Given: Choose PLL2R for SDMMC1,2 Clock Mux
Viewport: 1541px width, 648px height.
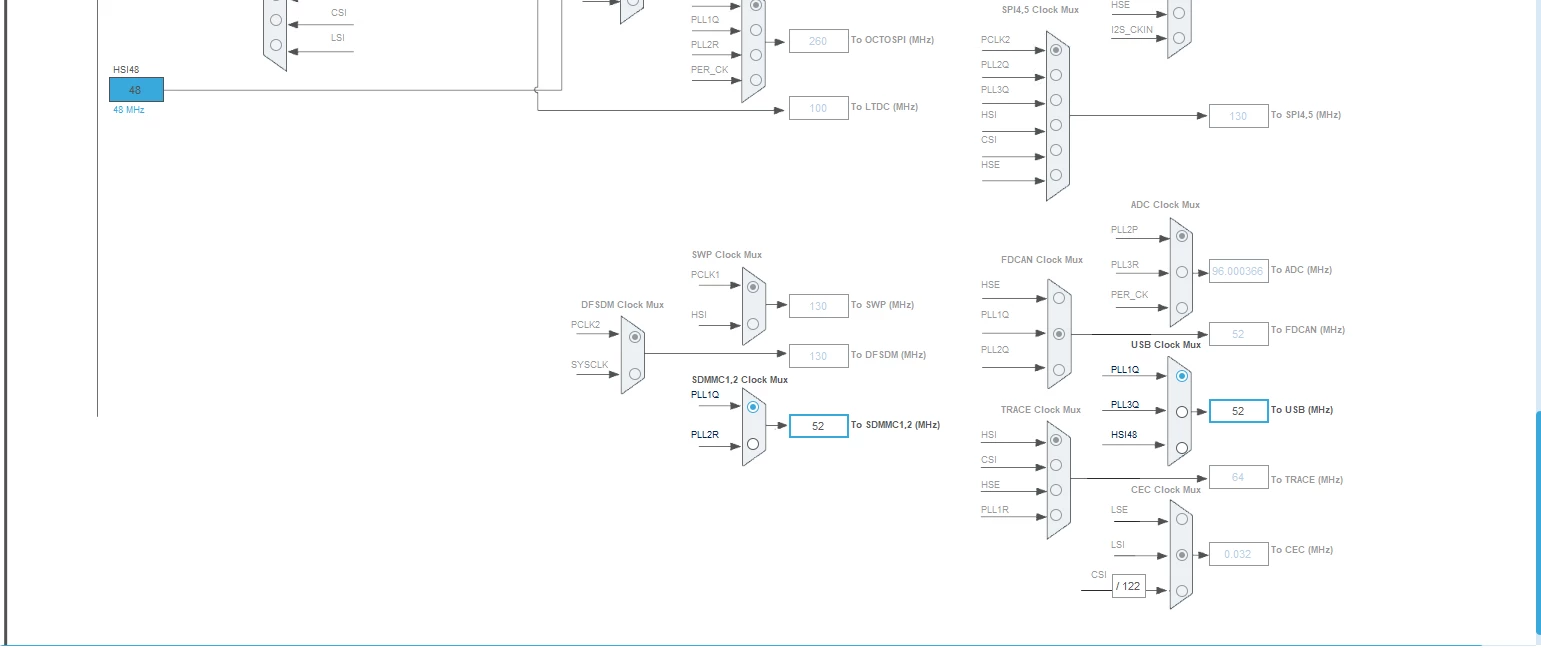Looking at the screenshot, I should click(x=753, y=444).
